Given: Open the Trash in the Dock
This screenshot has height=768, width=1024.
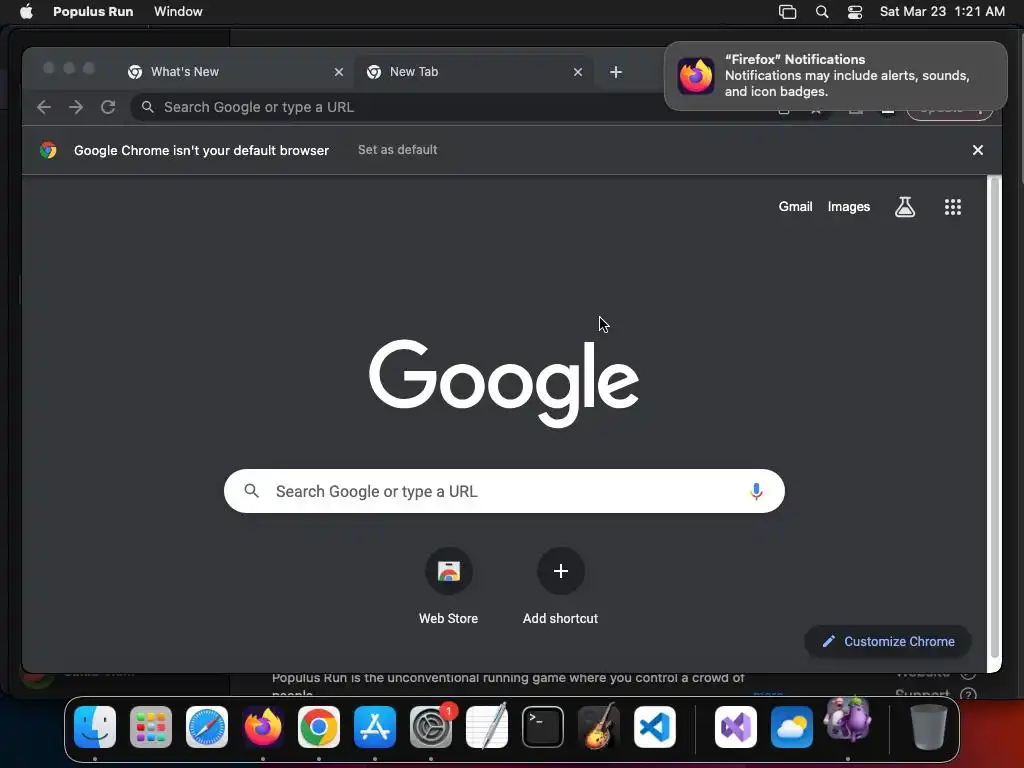Looking at the screenshot, I should point(929,727).
